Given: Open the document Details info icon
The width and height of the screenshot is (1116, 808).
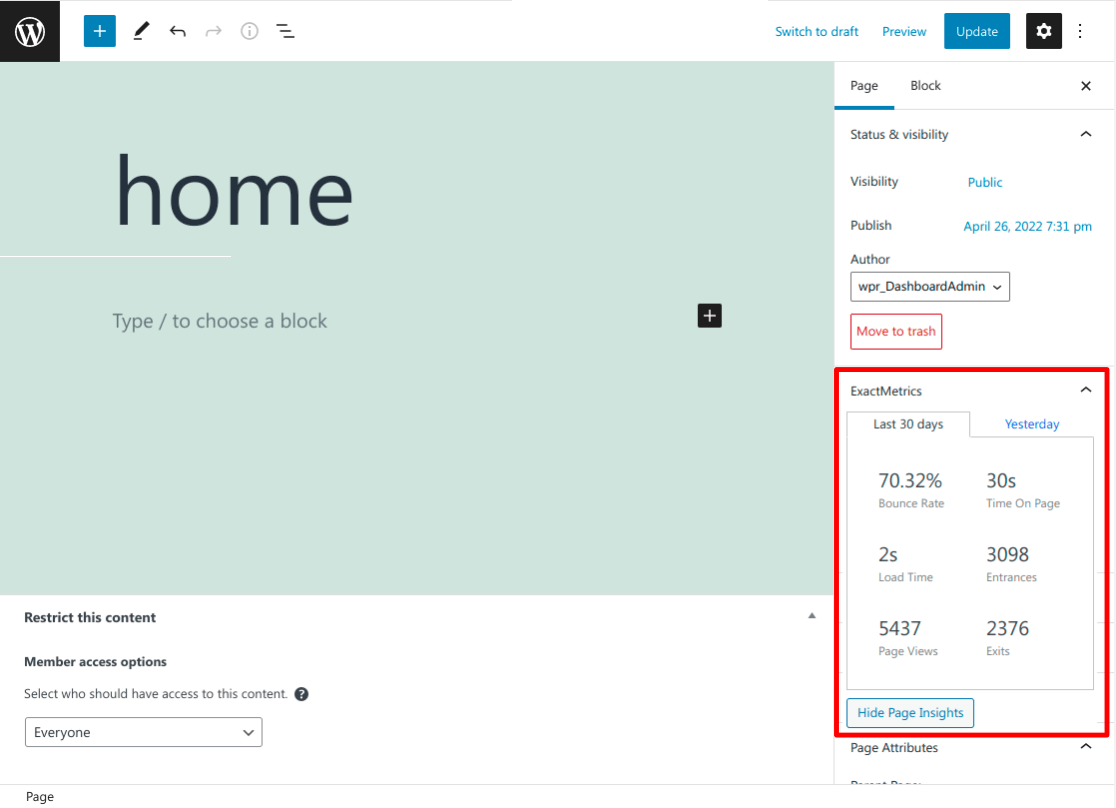Looking at the screenshot, I should (x=249, y=31).
